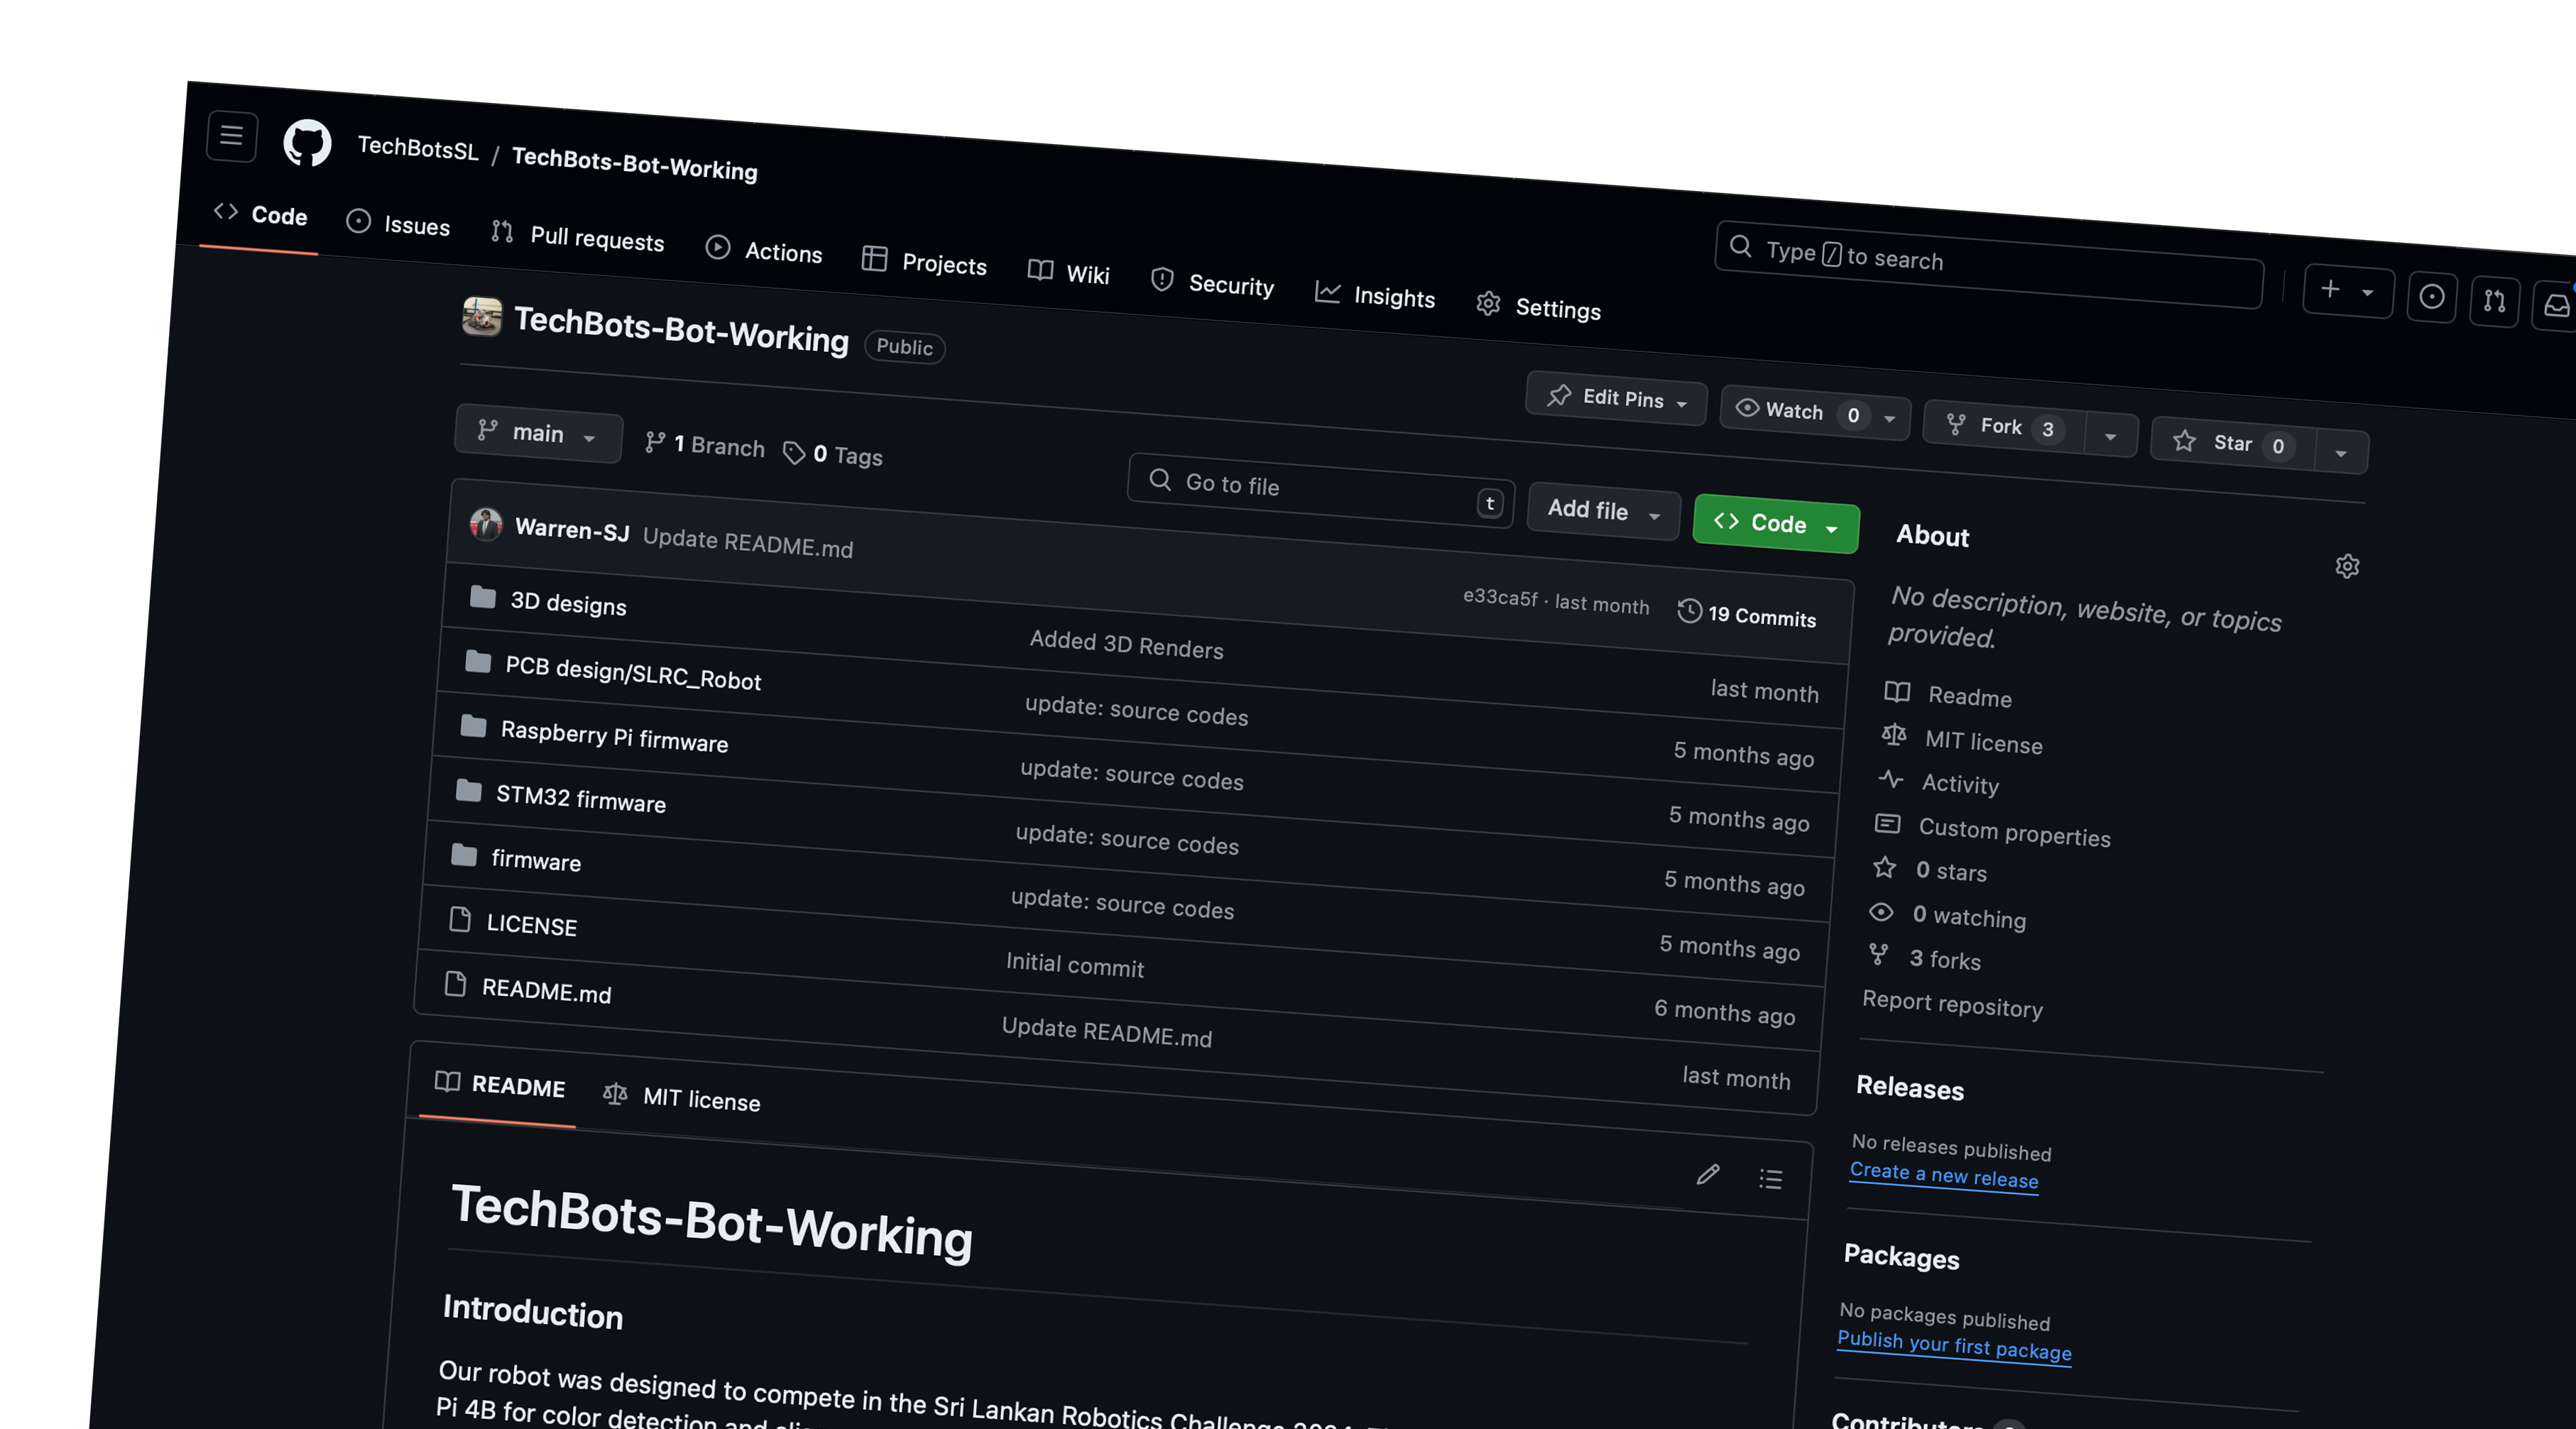Click the Added 3D Renders commit message
Screen dimensions: 2576x1429
tap(1127, 644)
